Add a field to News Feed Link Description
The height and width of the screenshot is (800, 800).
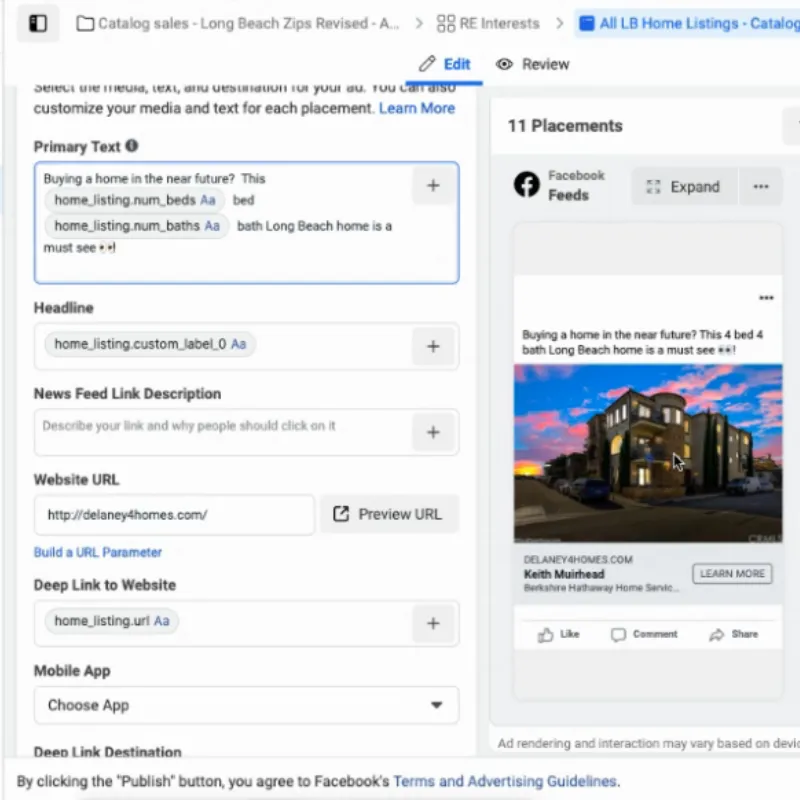coord(433,432)
